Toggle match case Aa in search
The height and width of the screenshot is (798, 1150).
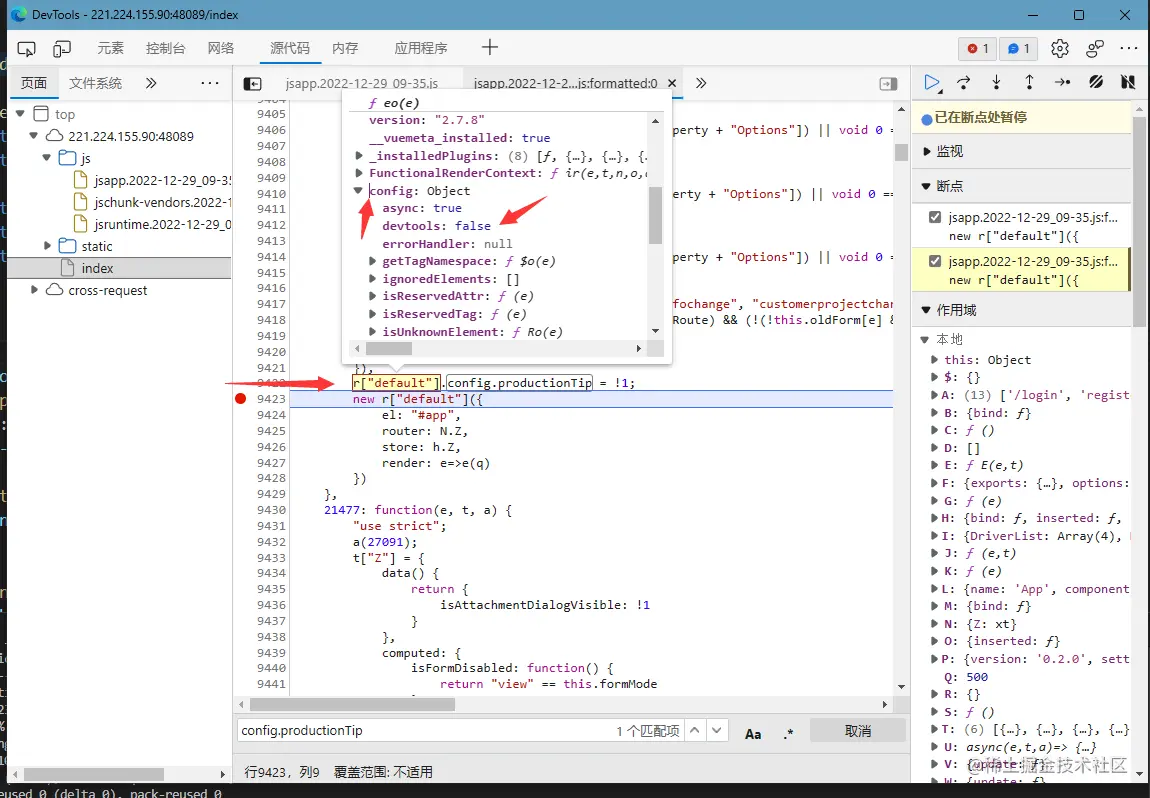click(x=753, y=733)
